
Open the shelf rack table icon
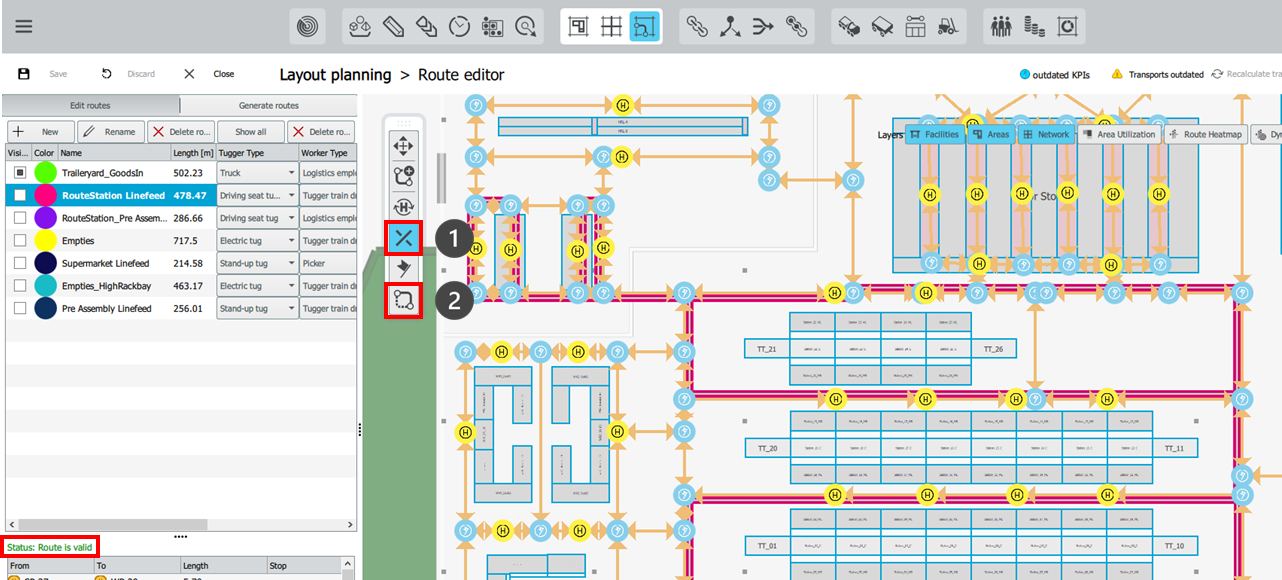[x=915, y=27]
